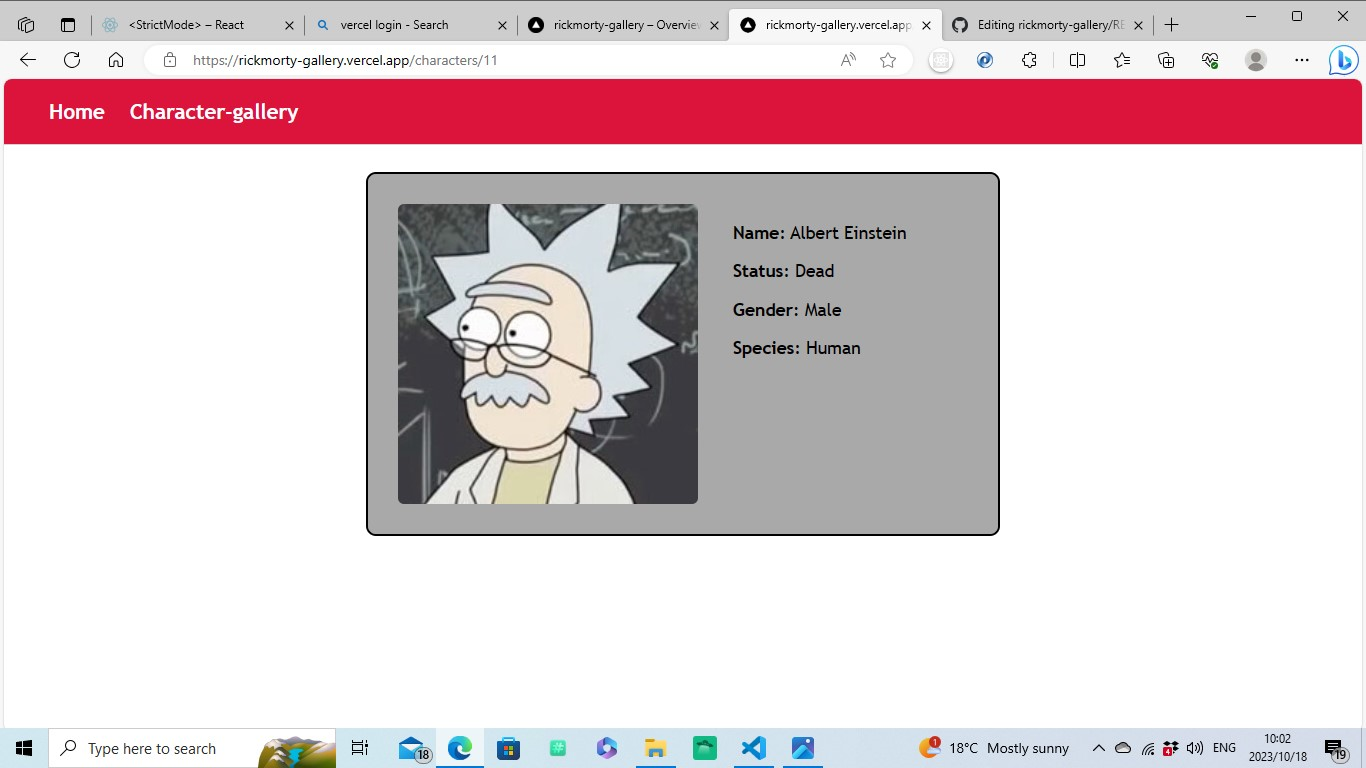The image size is (1366, 768).
Task: Show hidden icons in the system tray
Action: (x=1097, y=748)
